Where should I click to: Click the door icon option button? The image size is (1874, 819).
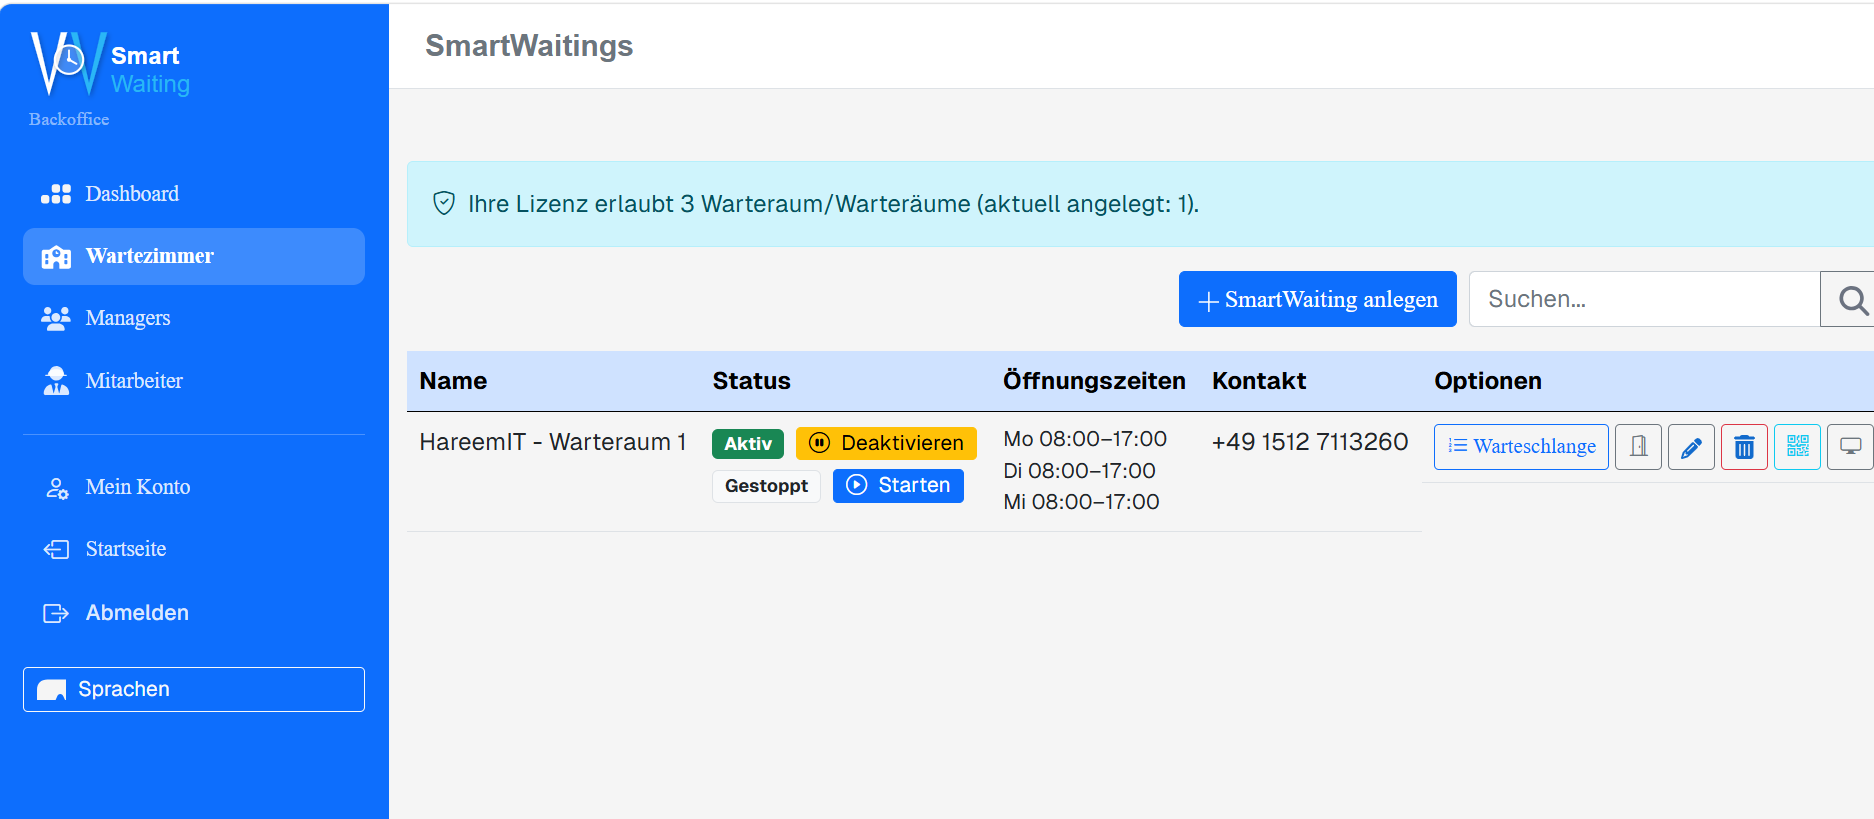1638,447
